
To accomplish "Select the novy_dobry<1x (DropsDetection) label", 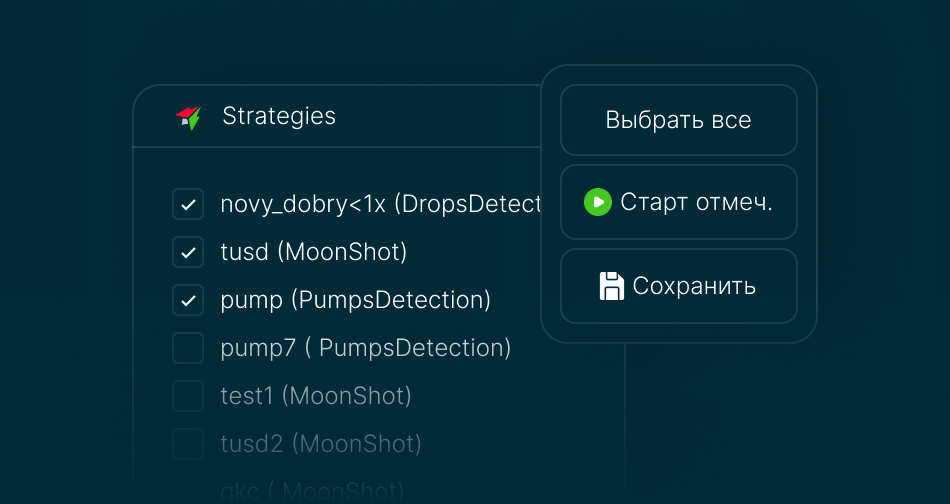I will pyautogui.click(x=380, y=204).
